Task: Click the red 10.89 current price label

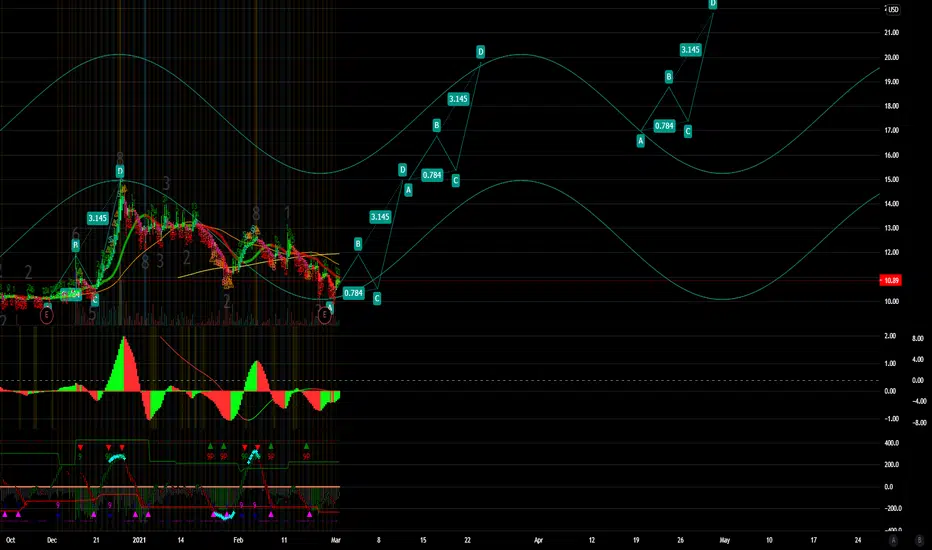Action: pos(890,280)
